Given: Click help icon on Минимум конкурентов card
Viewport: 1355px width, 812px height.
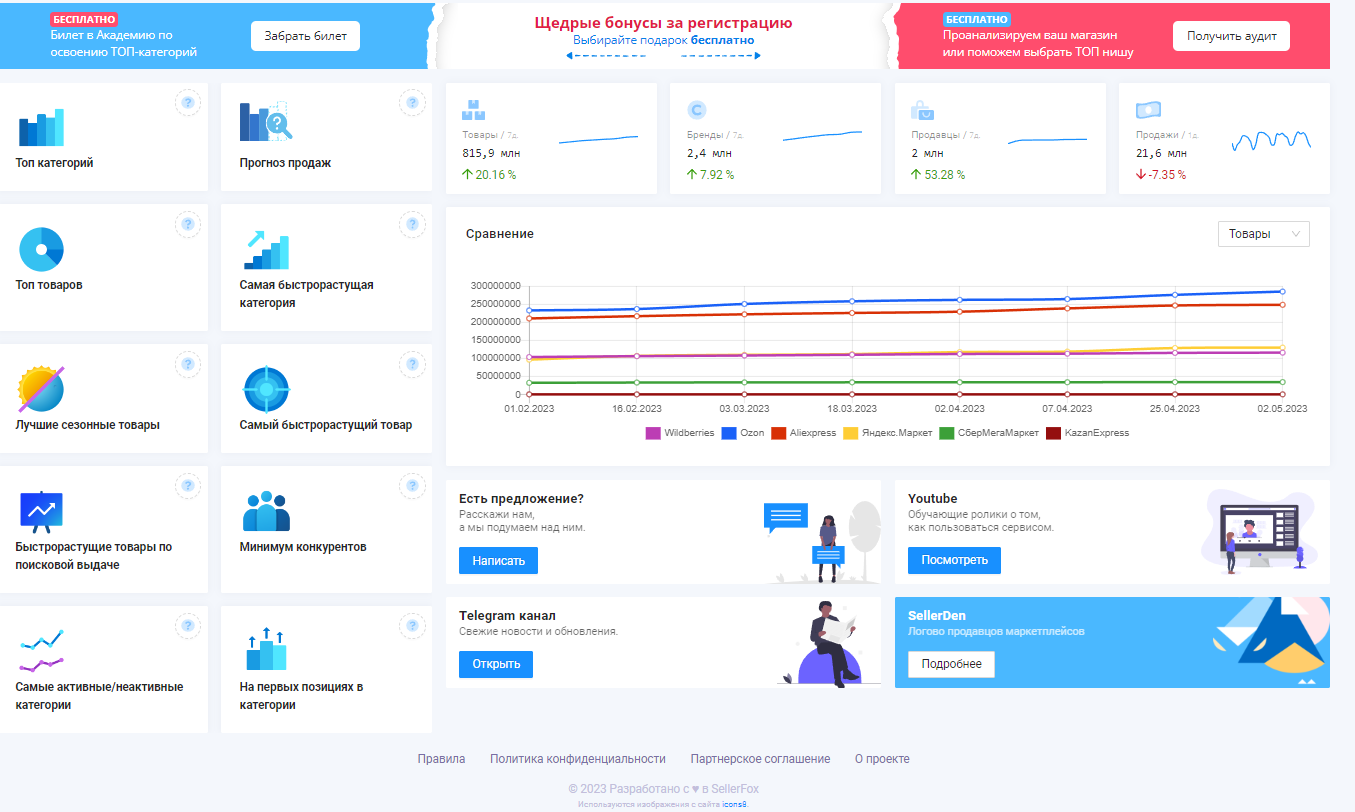Looking at the screenshot, I should pyautogui.click(x=413, y=487).
